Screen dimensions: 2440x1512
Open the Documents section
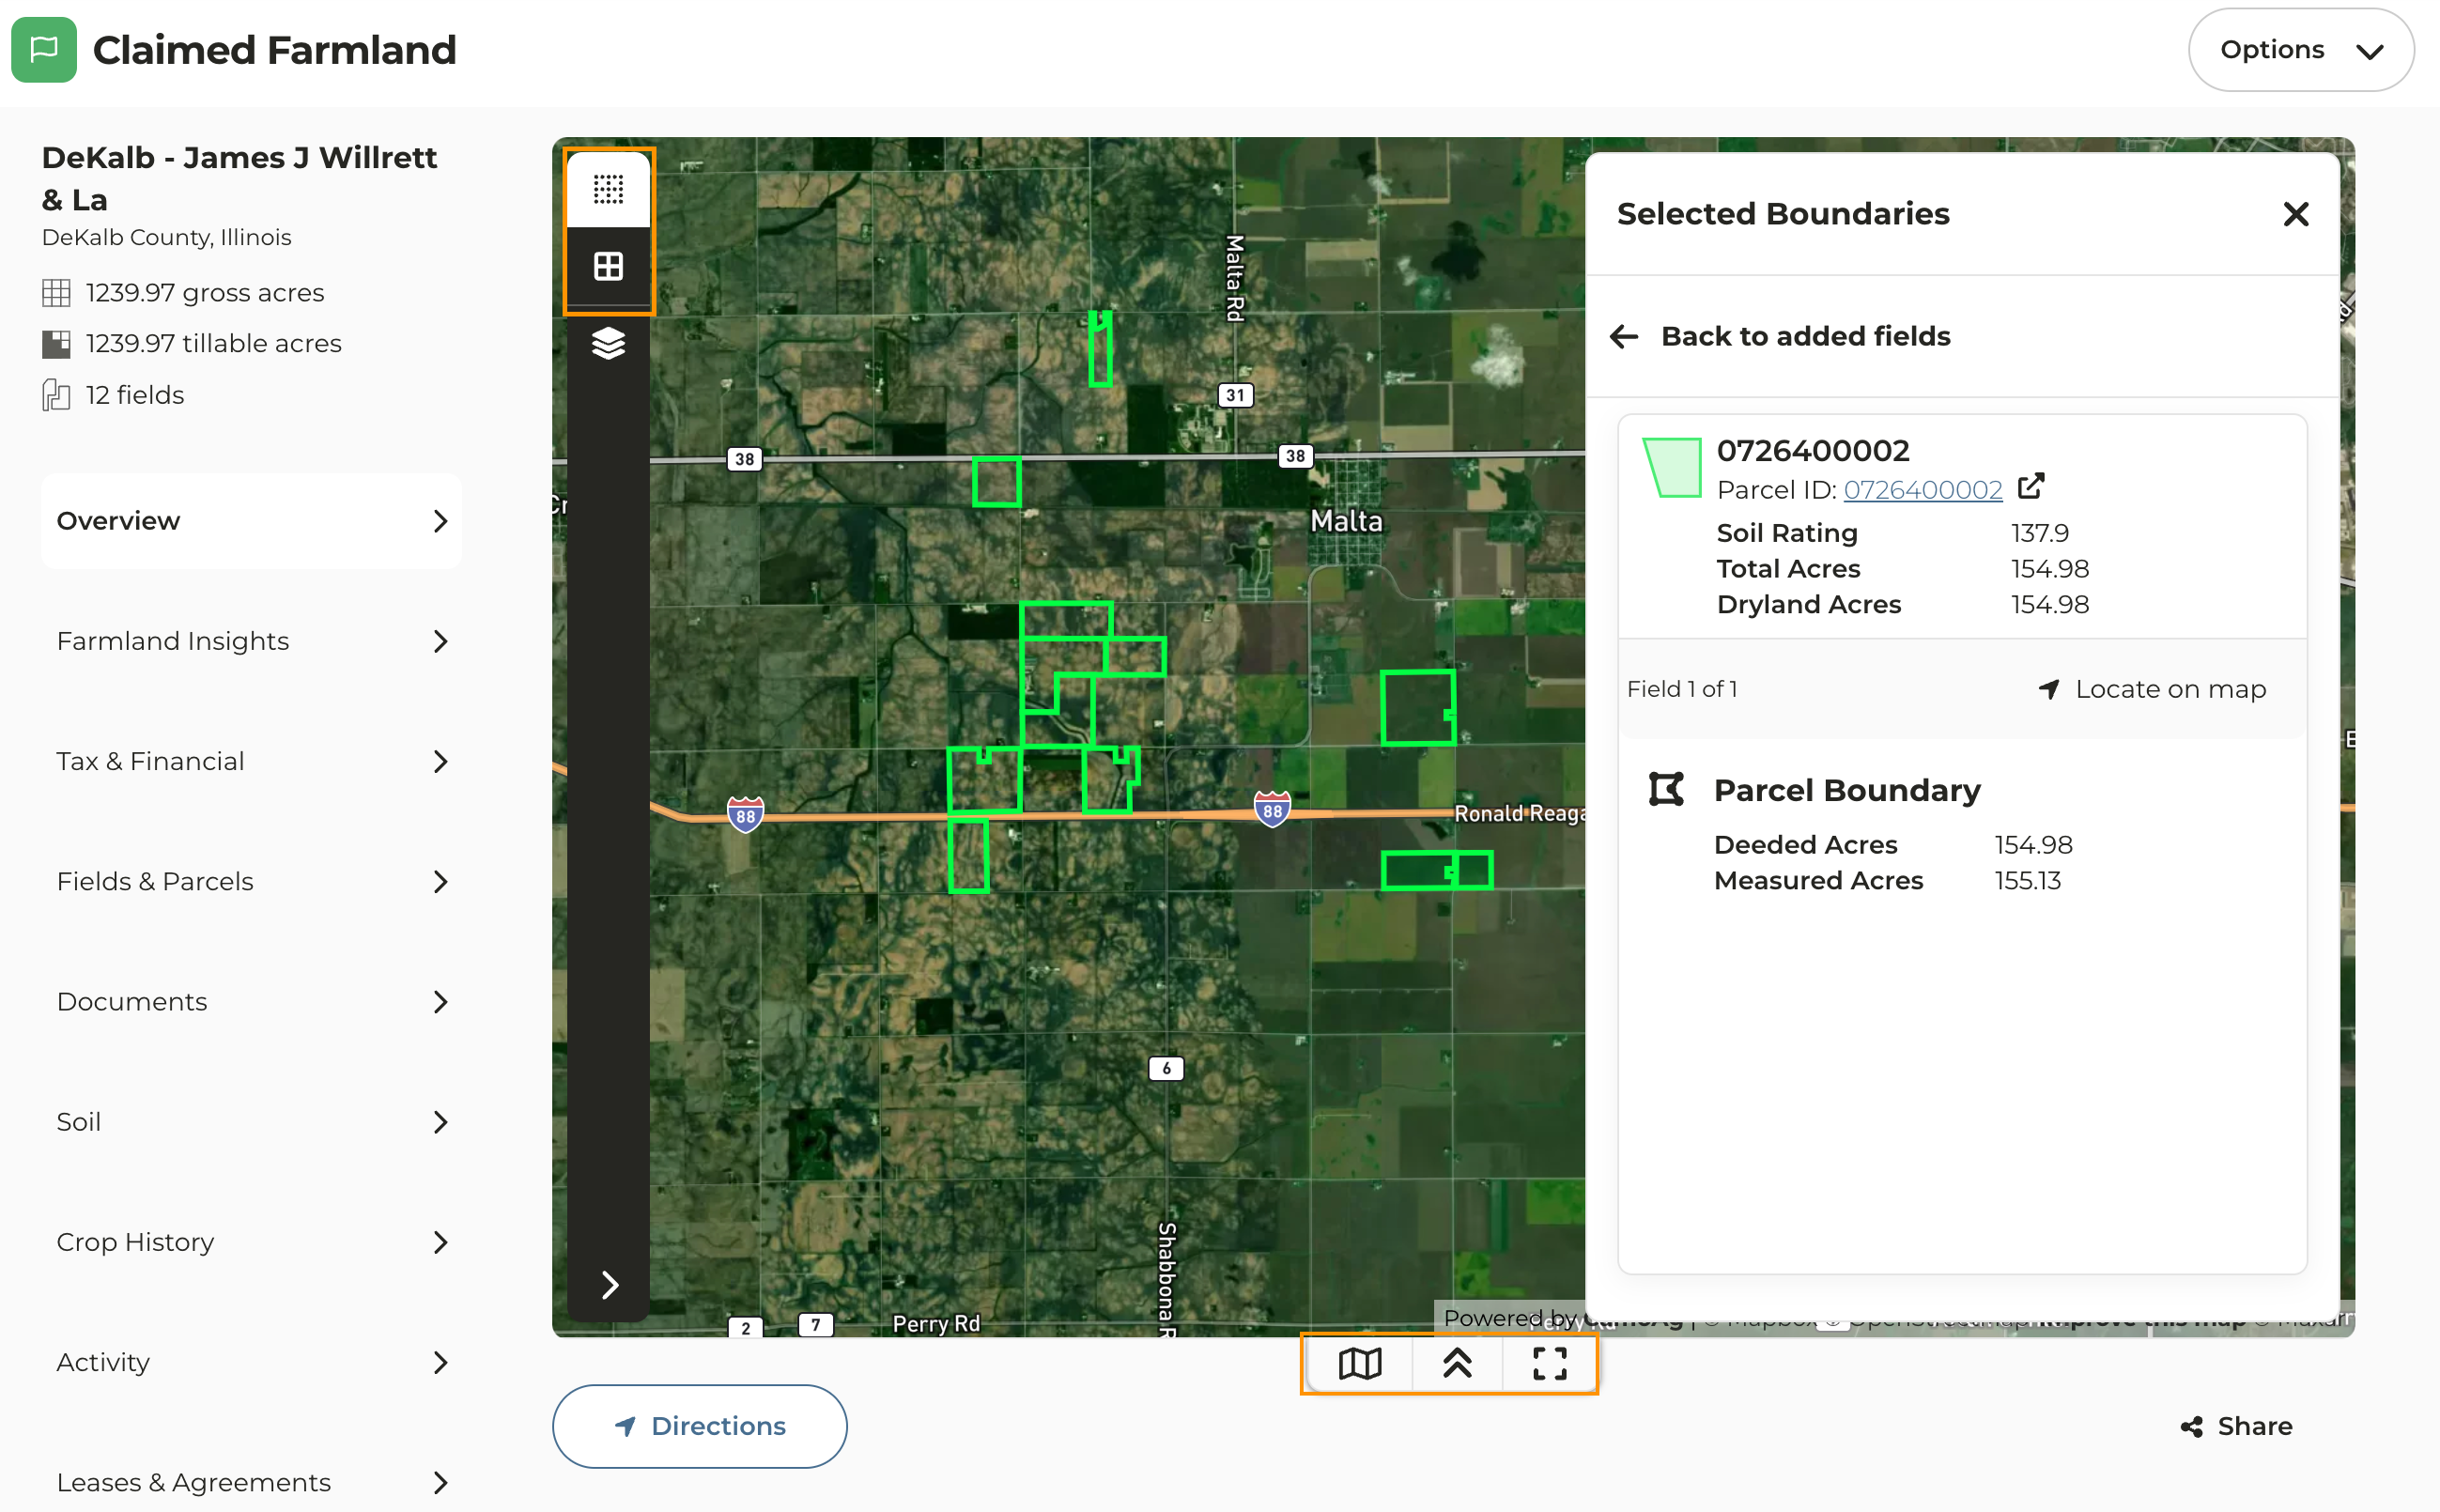tap(251, 1001)
